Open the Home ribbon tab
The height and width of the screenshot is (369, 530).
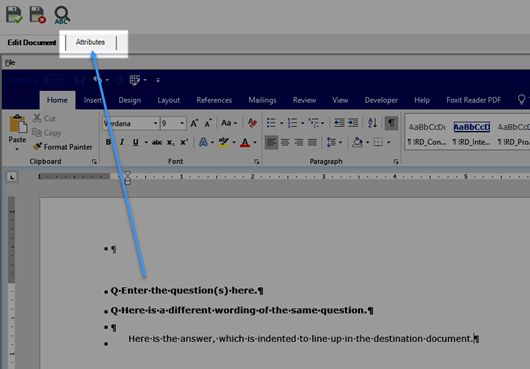57,100
